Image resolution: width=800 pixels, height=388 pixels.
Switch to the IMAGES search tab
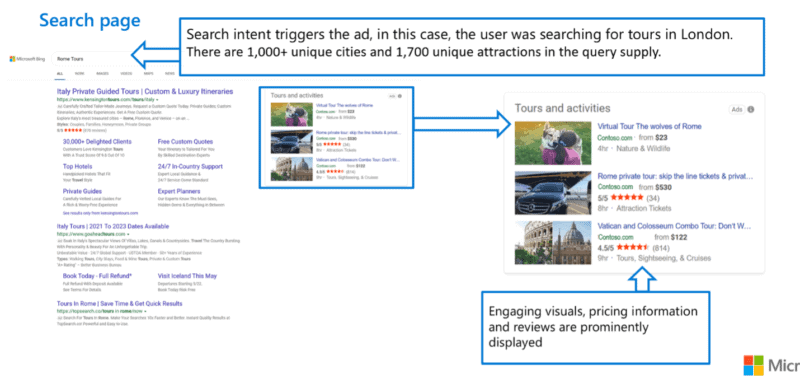[103, 74]
